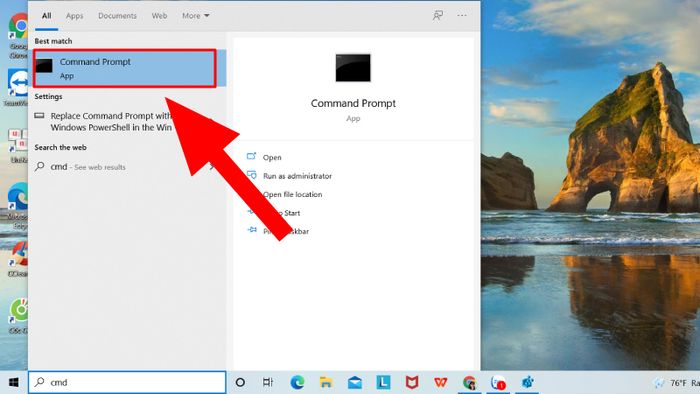Click the taskbar search box containing cmd
Viewport: 700px width, 394px height.
point(127,382)
